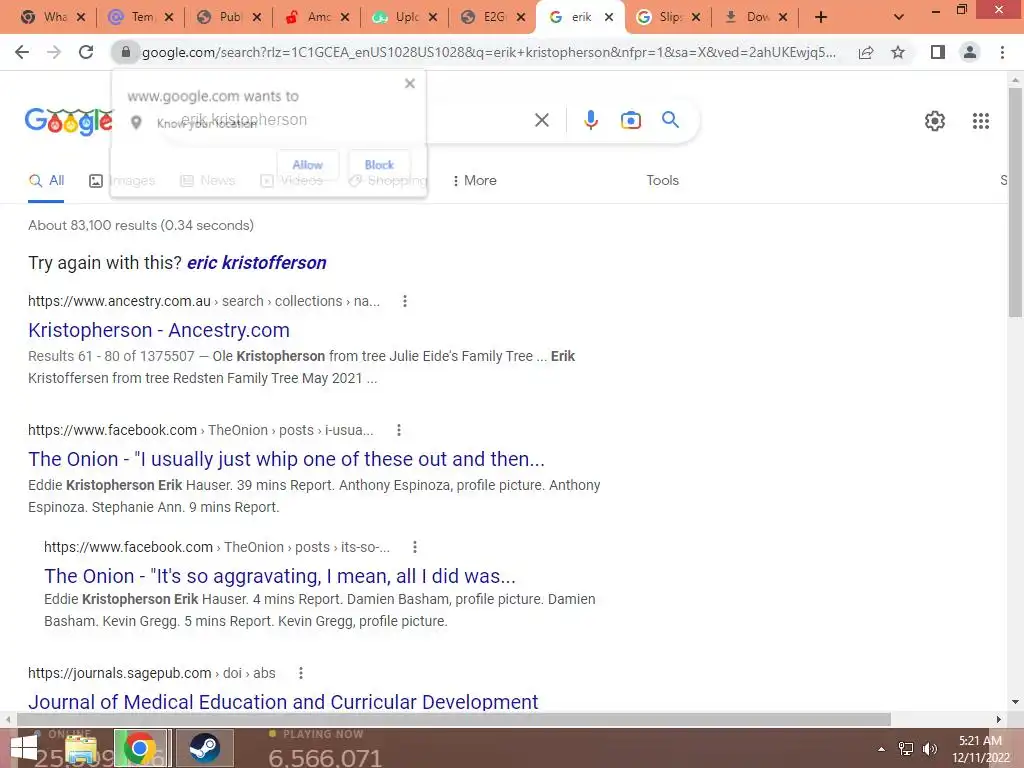Open the Chrome side panel

(x=938, y=52)
